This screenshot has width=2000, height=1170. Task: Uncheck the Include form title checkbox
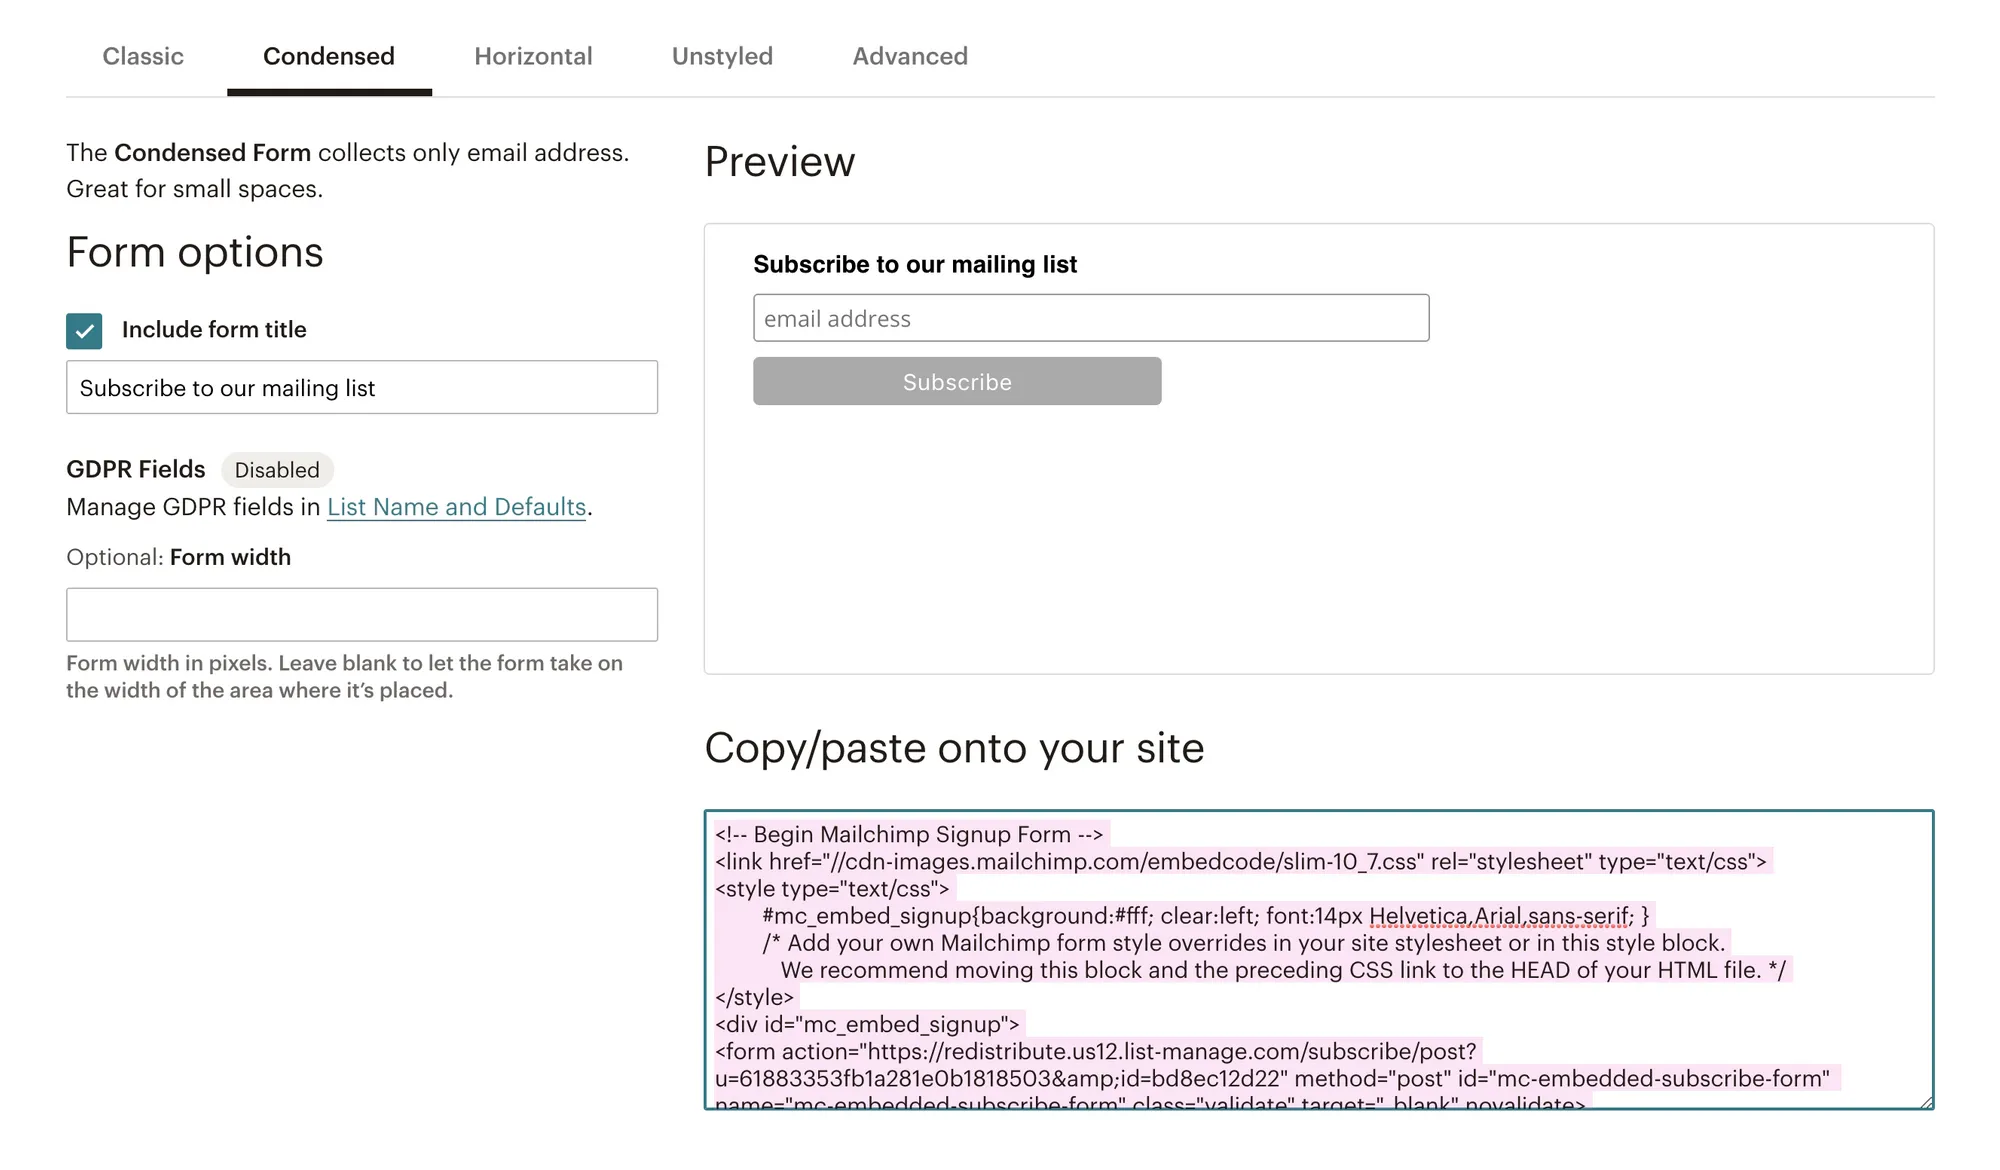84,330
